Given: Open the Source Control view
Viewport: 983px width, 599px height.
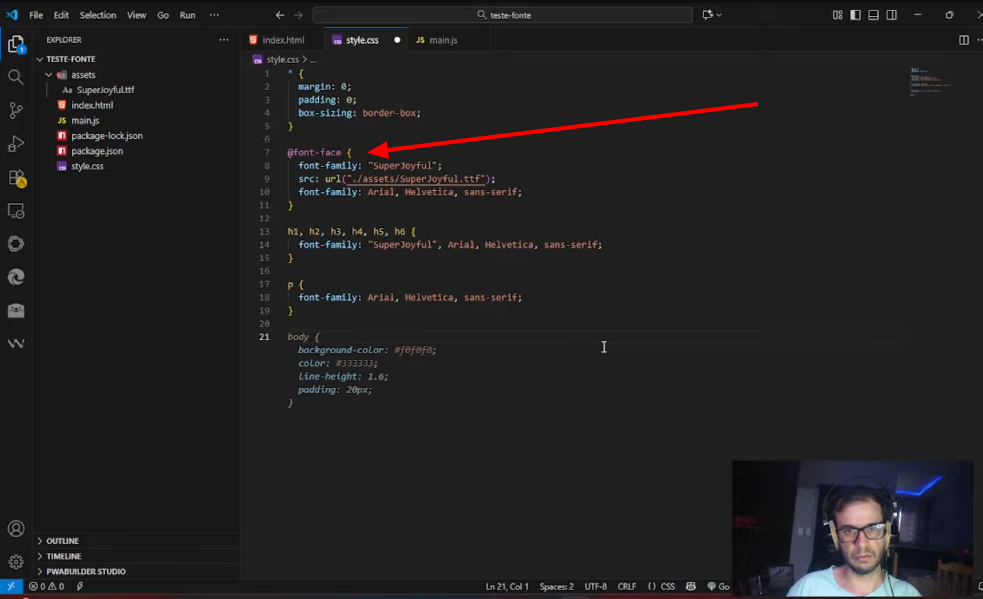Looking at the screenshot, I should click(16, 110).
